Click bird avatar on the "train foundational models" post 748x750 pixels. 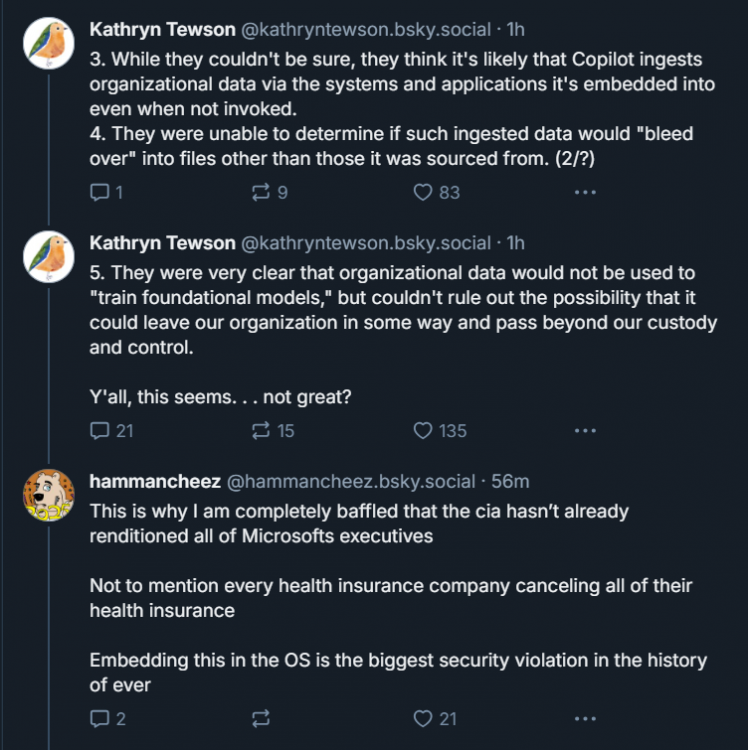click(x=48, y=256)
